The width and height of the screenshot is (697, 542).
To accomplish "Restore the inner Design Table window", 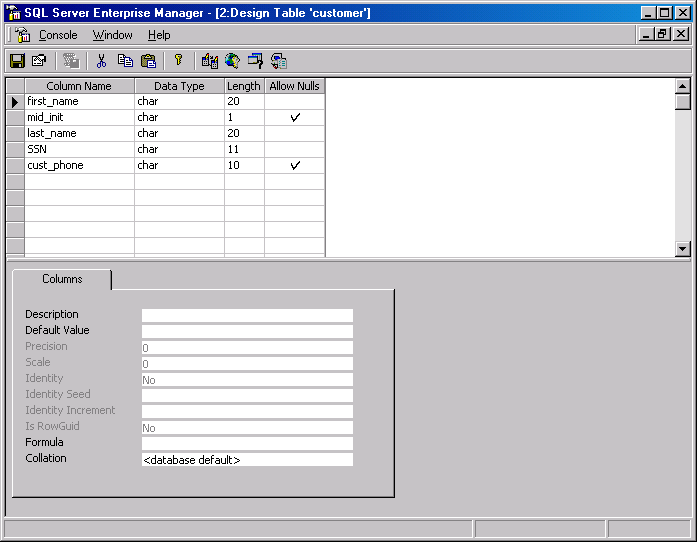I will pos(663,34).
